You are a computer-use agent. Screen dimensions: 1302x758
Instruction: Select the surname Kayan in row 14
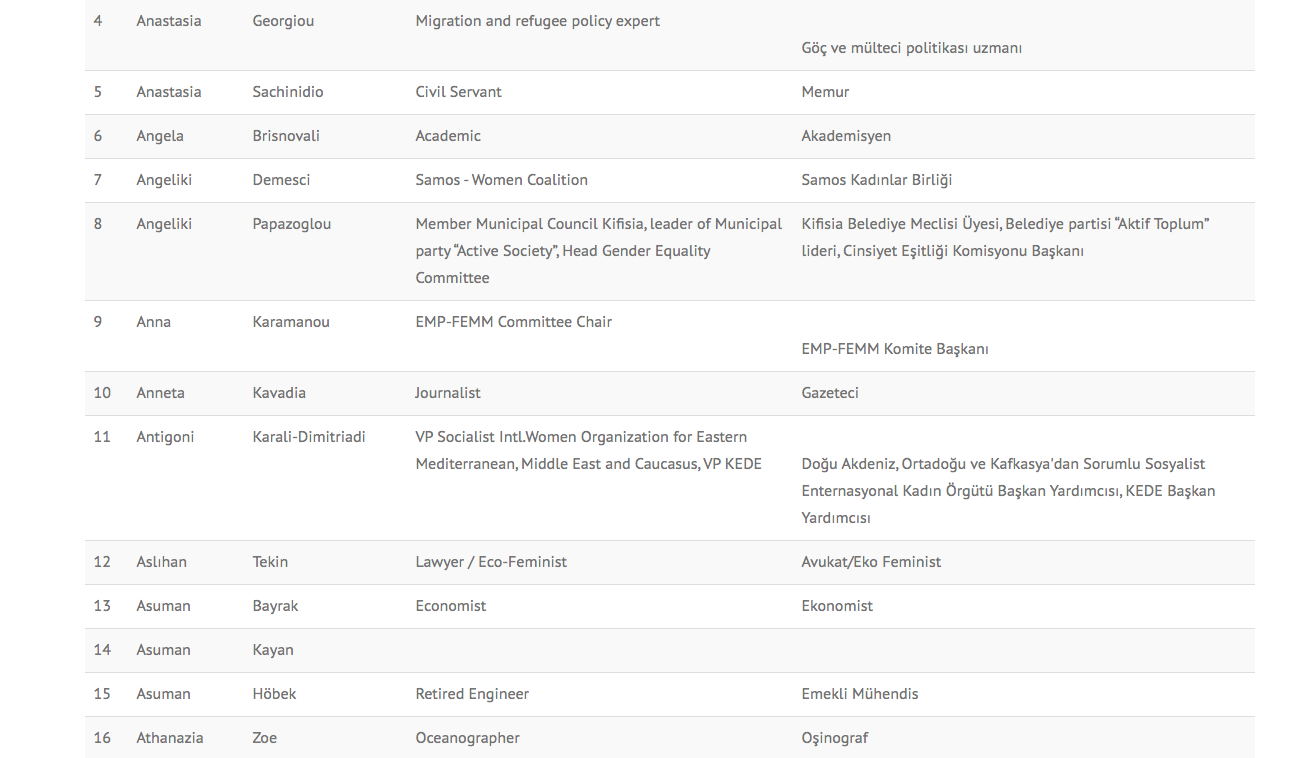coord(272,650)
